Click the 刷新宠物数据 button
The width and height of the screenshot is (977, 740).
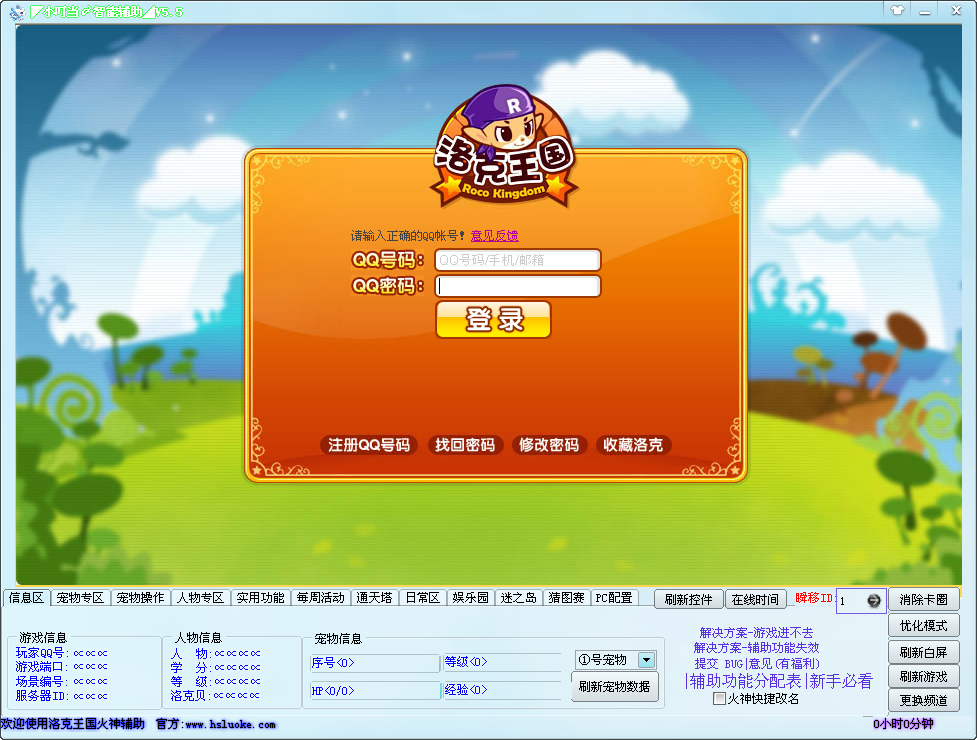(614, 686)
